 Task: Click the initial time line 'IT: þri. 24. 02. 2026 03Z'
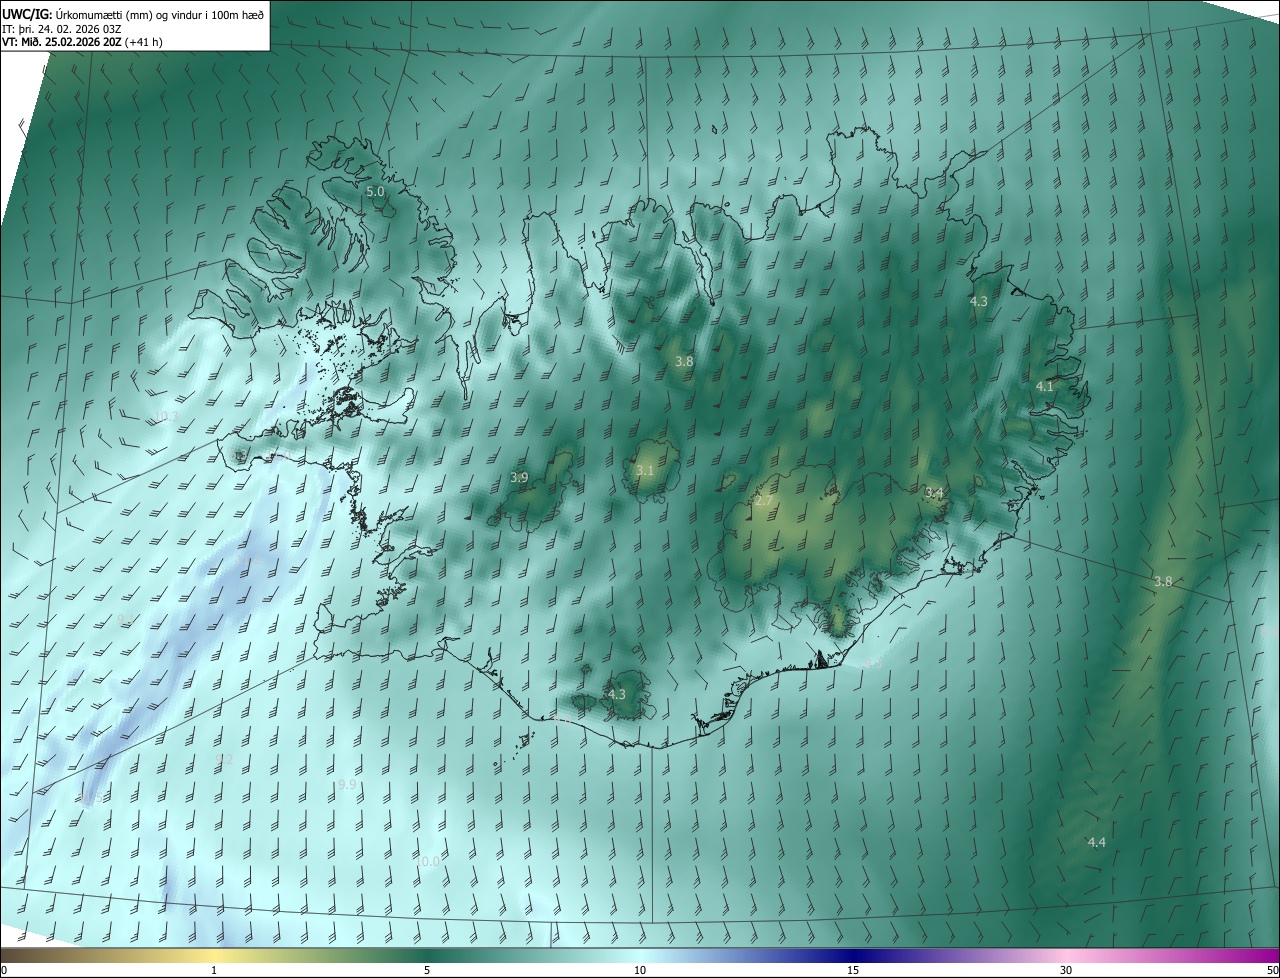pyautogui.click(x=64, y=28)
